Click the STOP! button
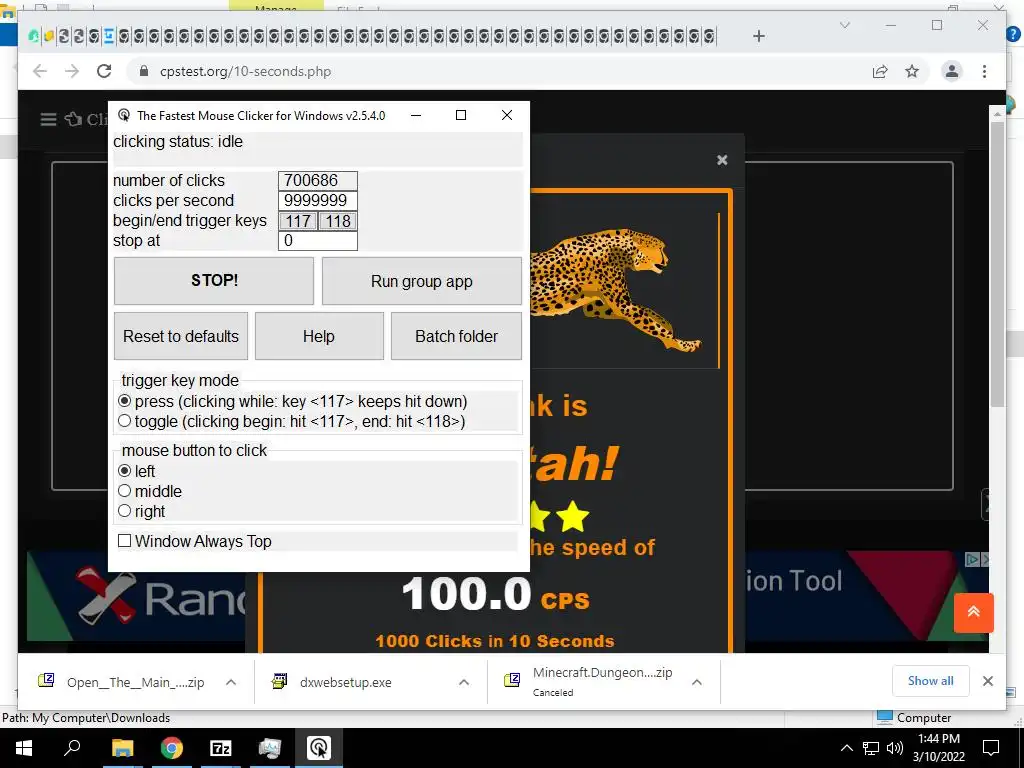 coord(214,281)
